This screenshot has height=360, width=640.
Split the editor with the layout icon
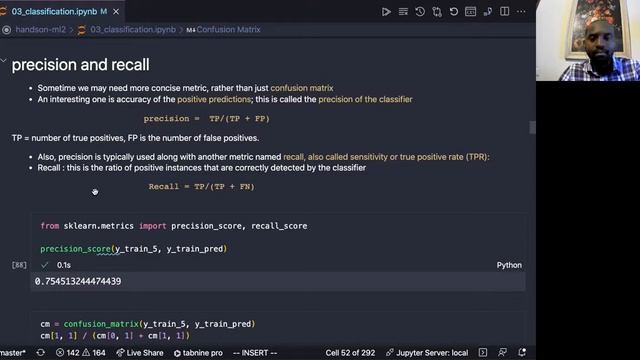[x=504, y=11]
